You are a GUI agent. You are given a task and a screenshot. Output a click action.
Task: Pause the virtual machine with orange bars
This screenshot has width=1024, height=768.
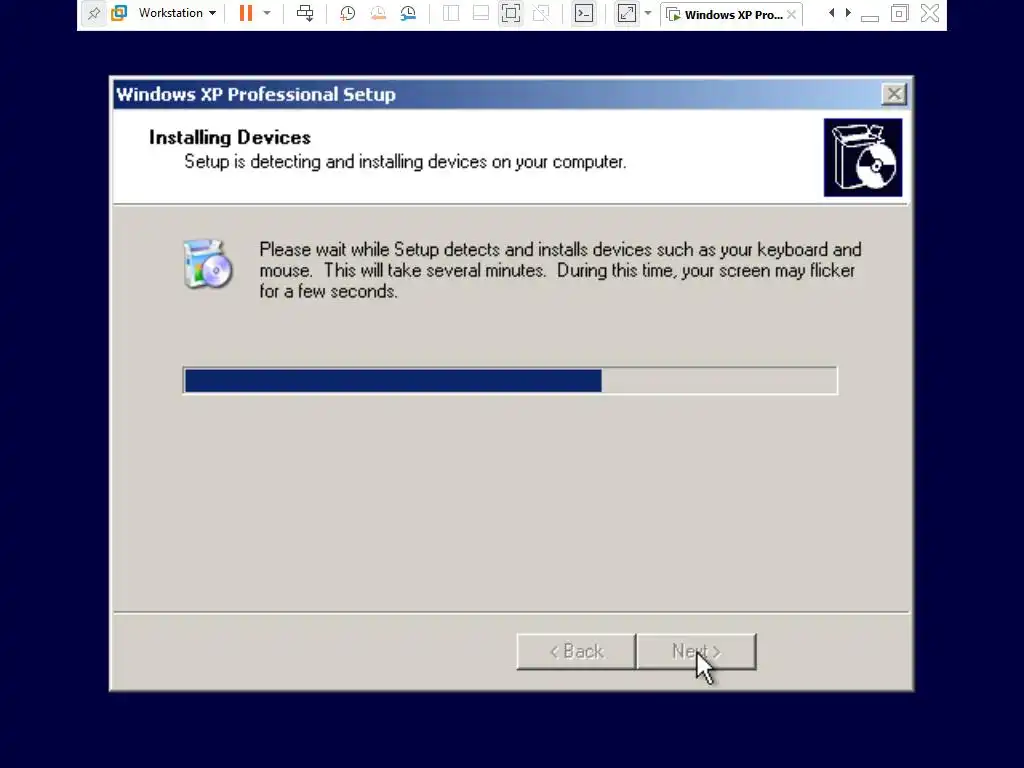246,13
